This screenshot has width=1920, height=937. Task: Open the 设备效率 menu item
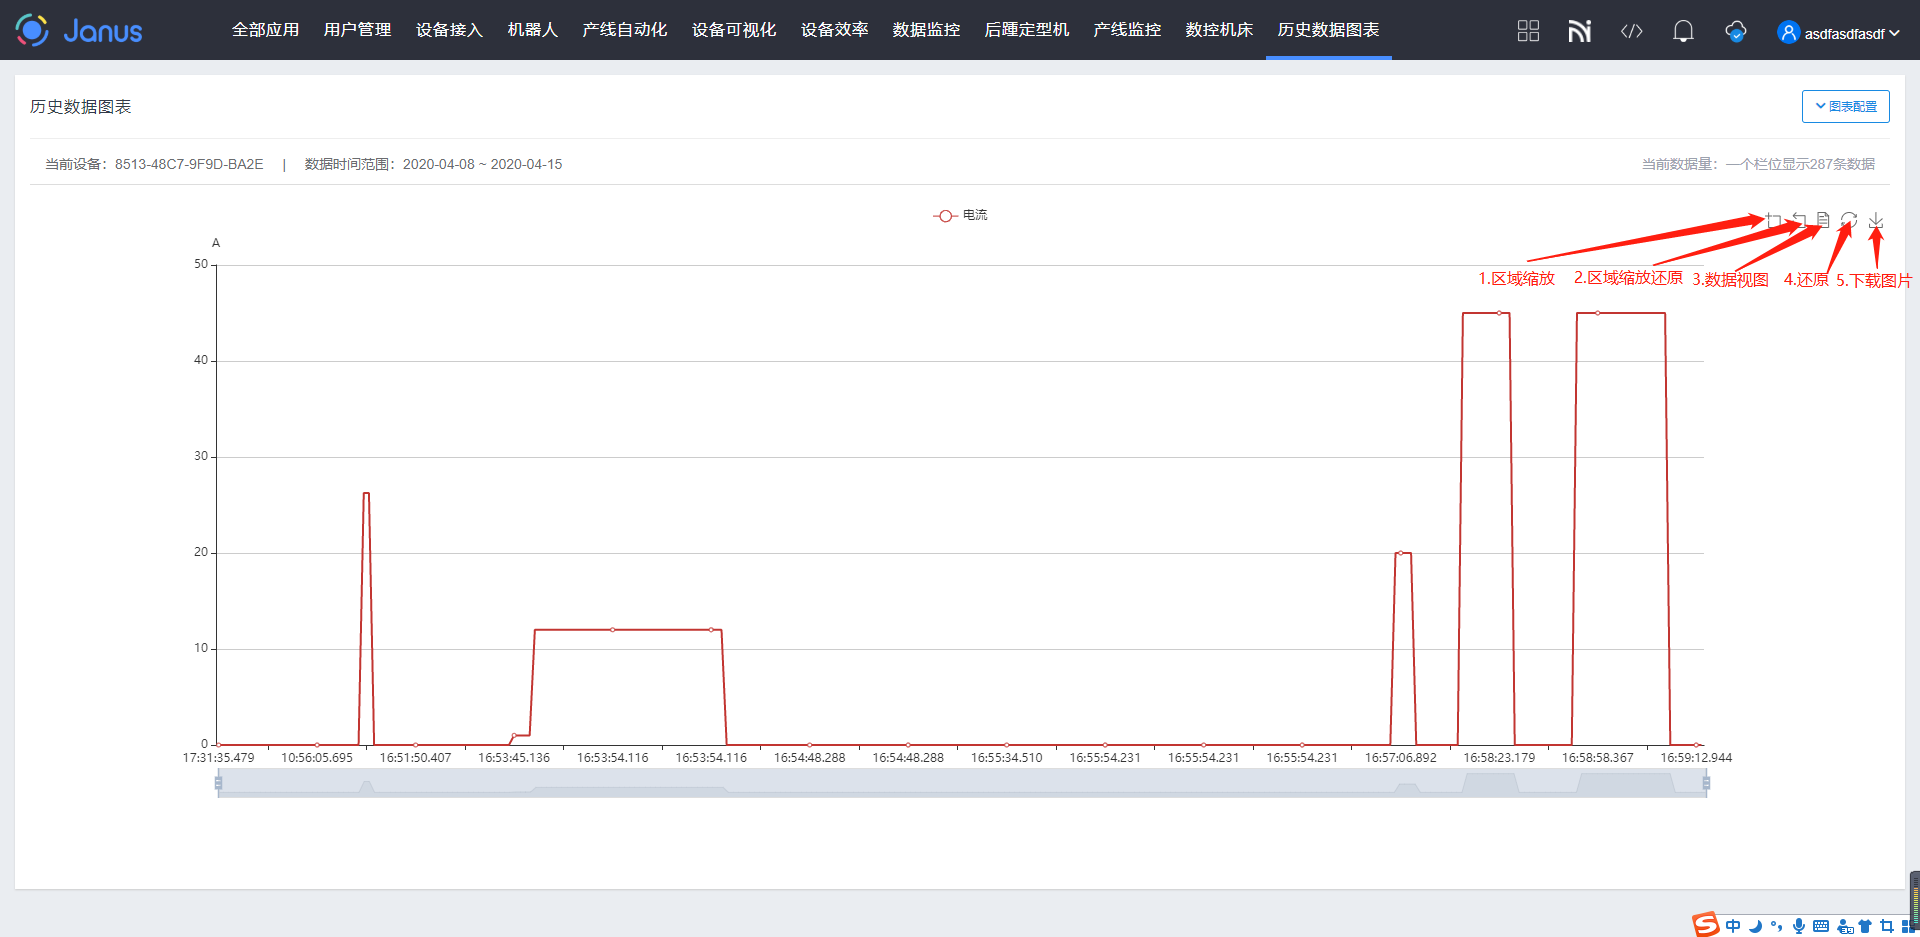coord(834,30)
